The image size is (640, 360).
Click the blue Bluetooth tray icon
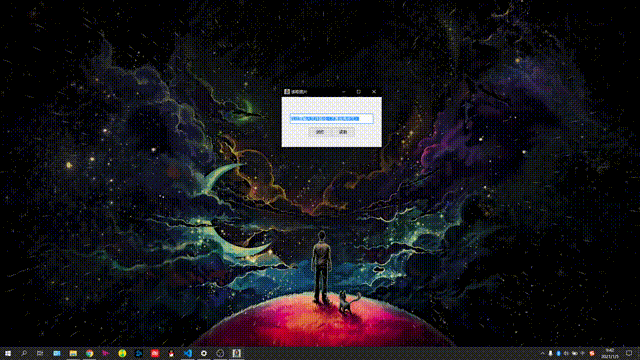tap(558, 353)
